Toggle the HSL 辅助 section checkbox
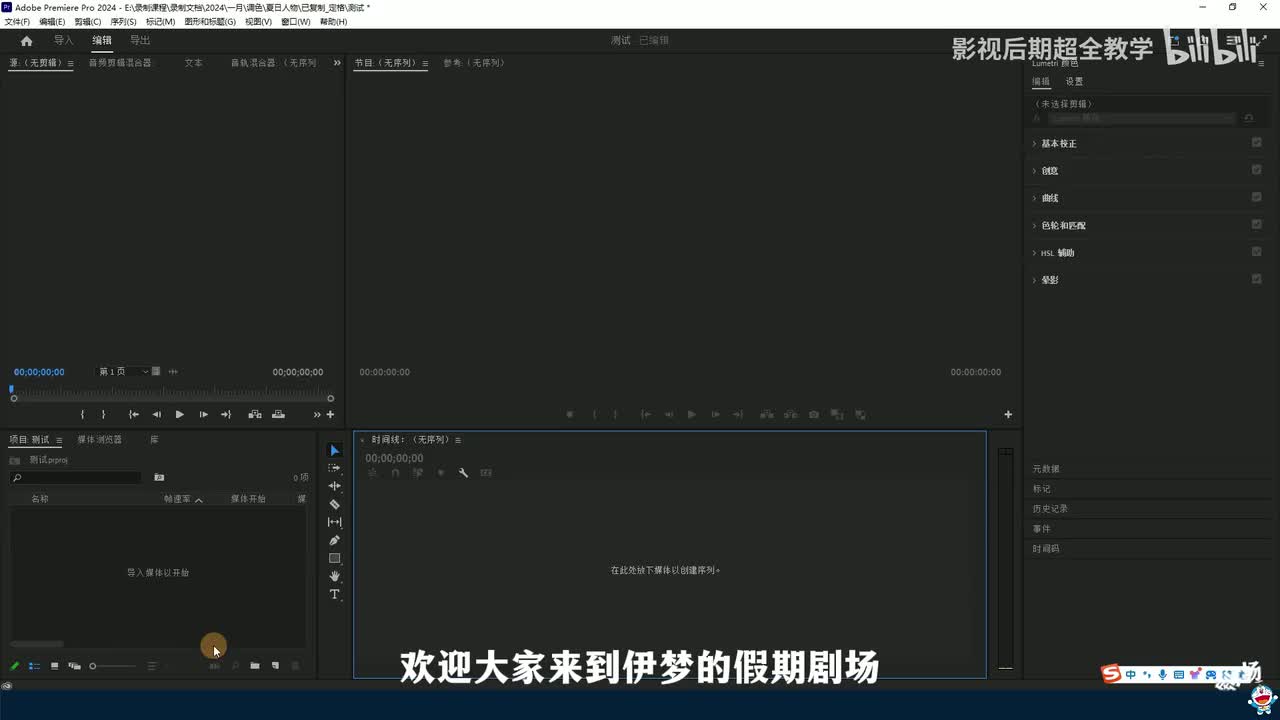Viewport: 1280px width, 720px height. click(1257, 252)
